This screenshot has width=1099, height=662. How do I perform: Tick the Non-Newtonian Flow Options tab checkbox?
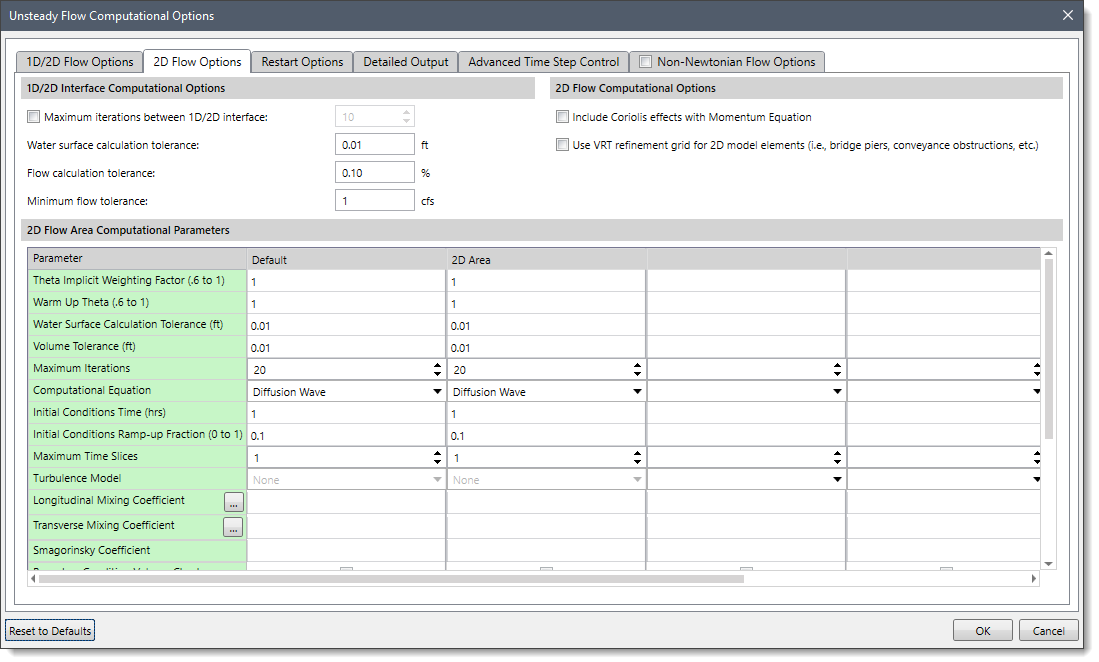[x=645, y=62]
